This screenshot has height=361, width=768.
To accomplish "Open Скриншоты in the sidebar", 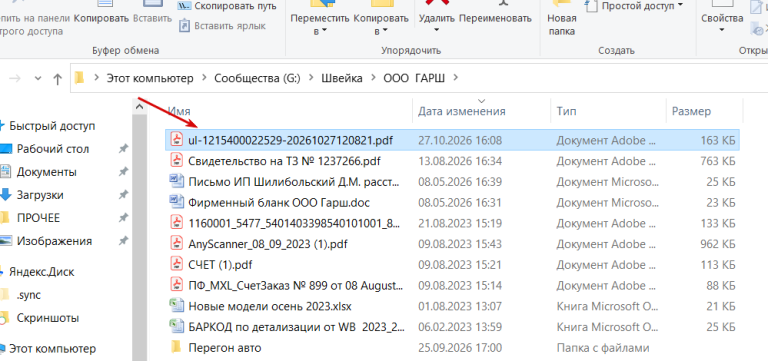I will coord(48,318).
